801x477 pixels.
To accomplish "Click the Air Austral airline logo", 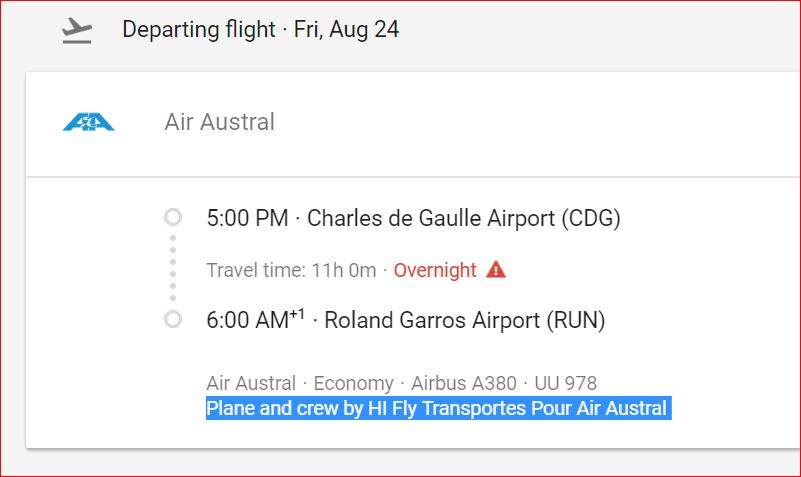I will point(88,123).
